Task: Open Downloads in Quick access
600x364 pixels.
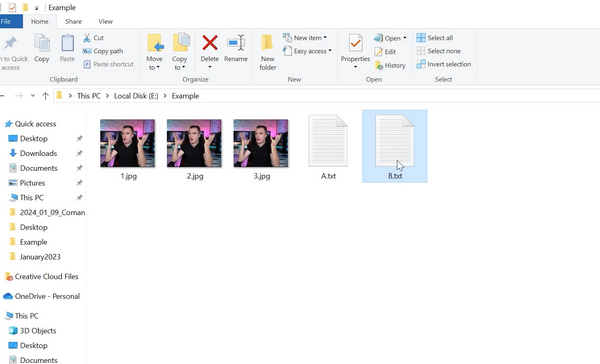Action: click(x=38, y=153)
